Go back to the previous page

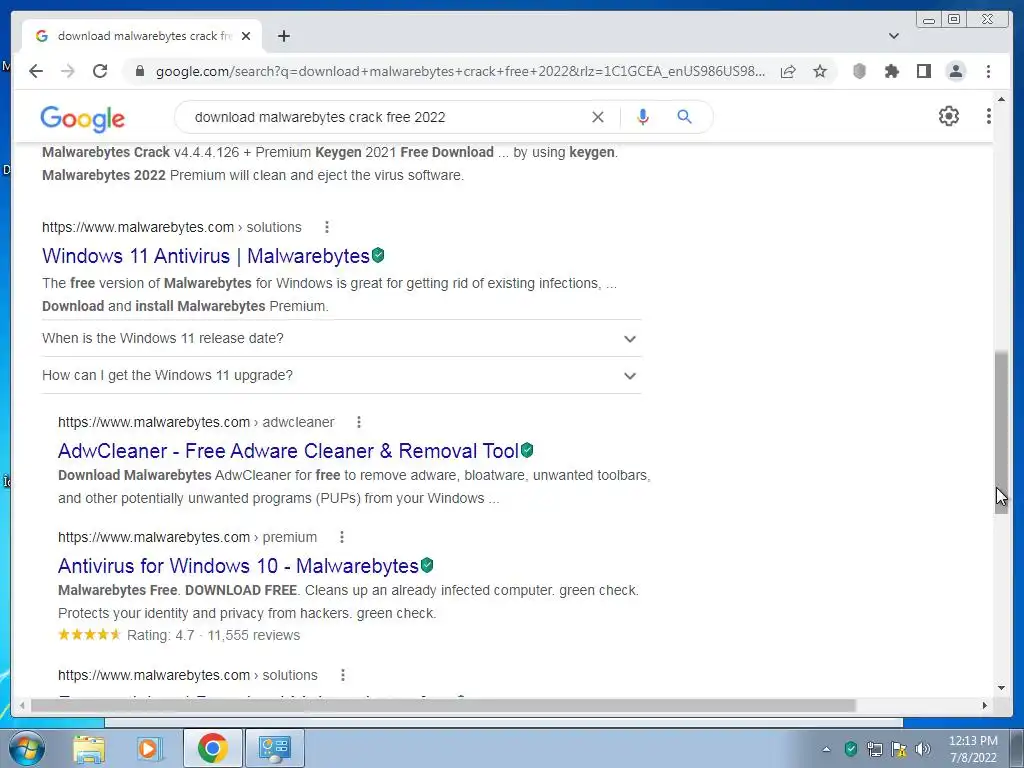coord(36,71)
